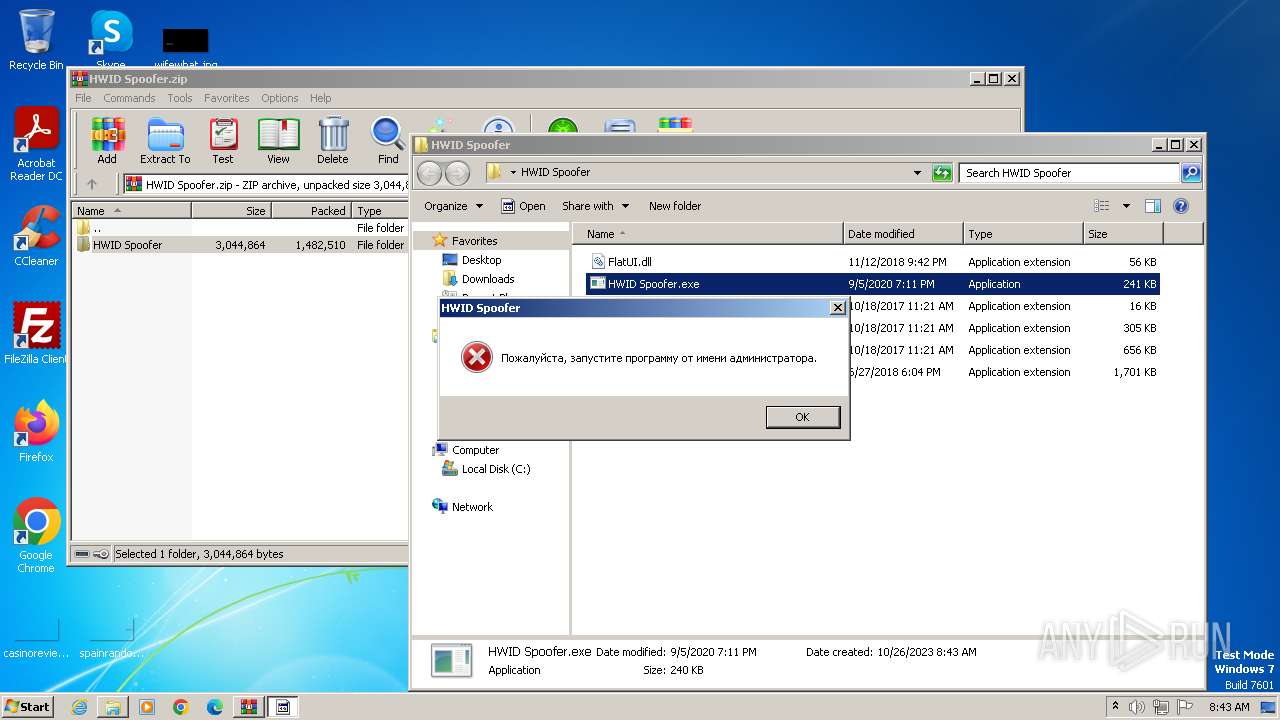Viewport: 1280px width, 720px height.
Task: Click the Search HWID Spoofer input field
Action: click(x=1068, y=173)
